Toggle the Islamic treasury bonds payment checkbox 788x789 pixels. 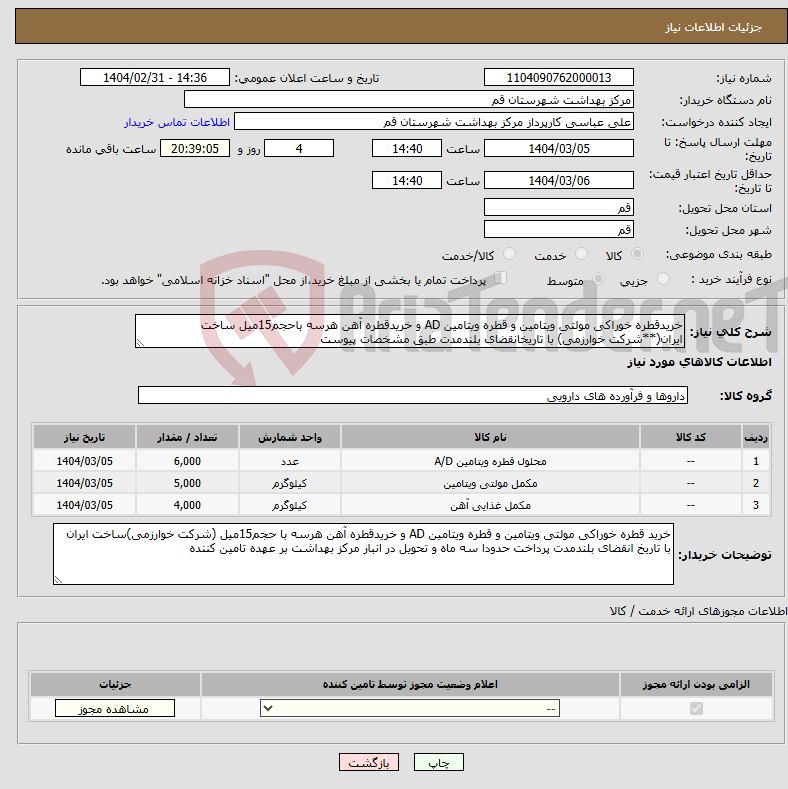click(x=500, y=278)
